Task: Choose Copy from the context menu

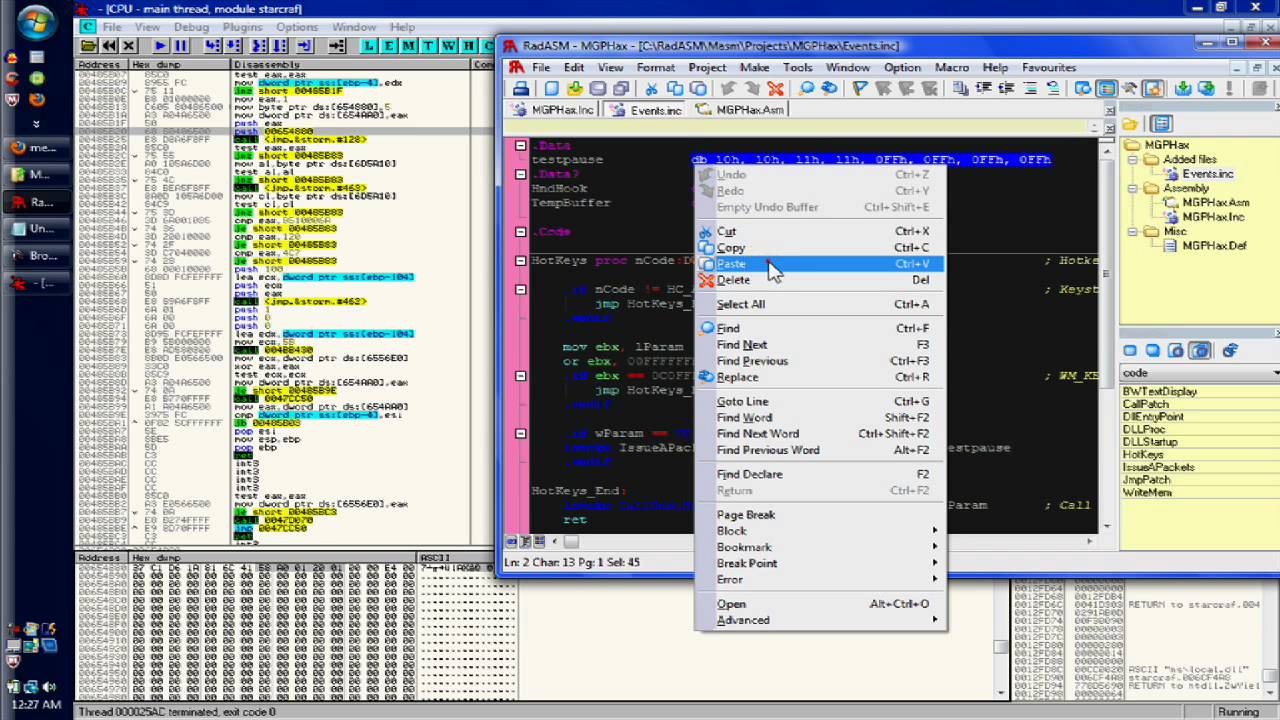Action: click(x=819, y=248)
